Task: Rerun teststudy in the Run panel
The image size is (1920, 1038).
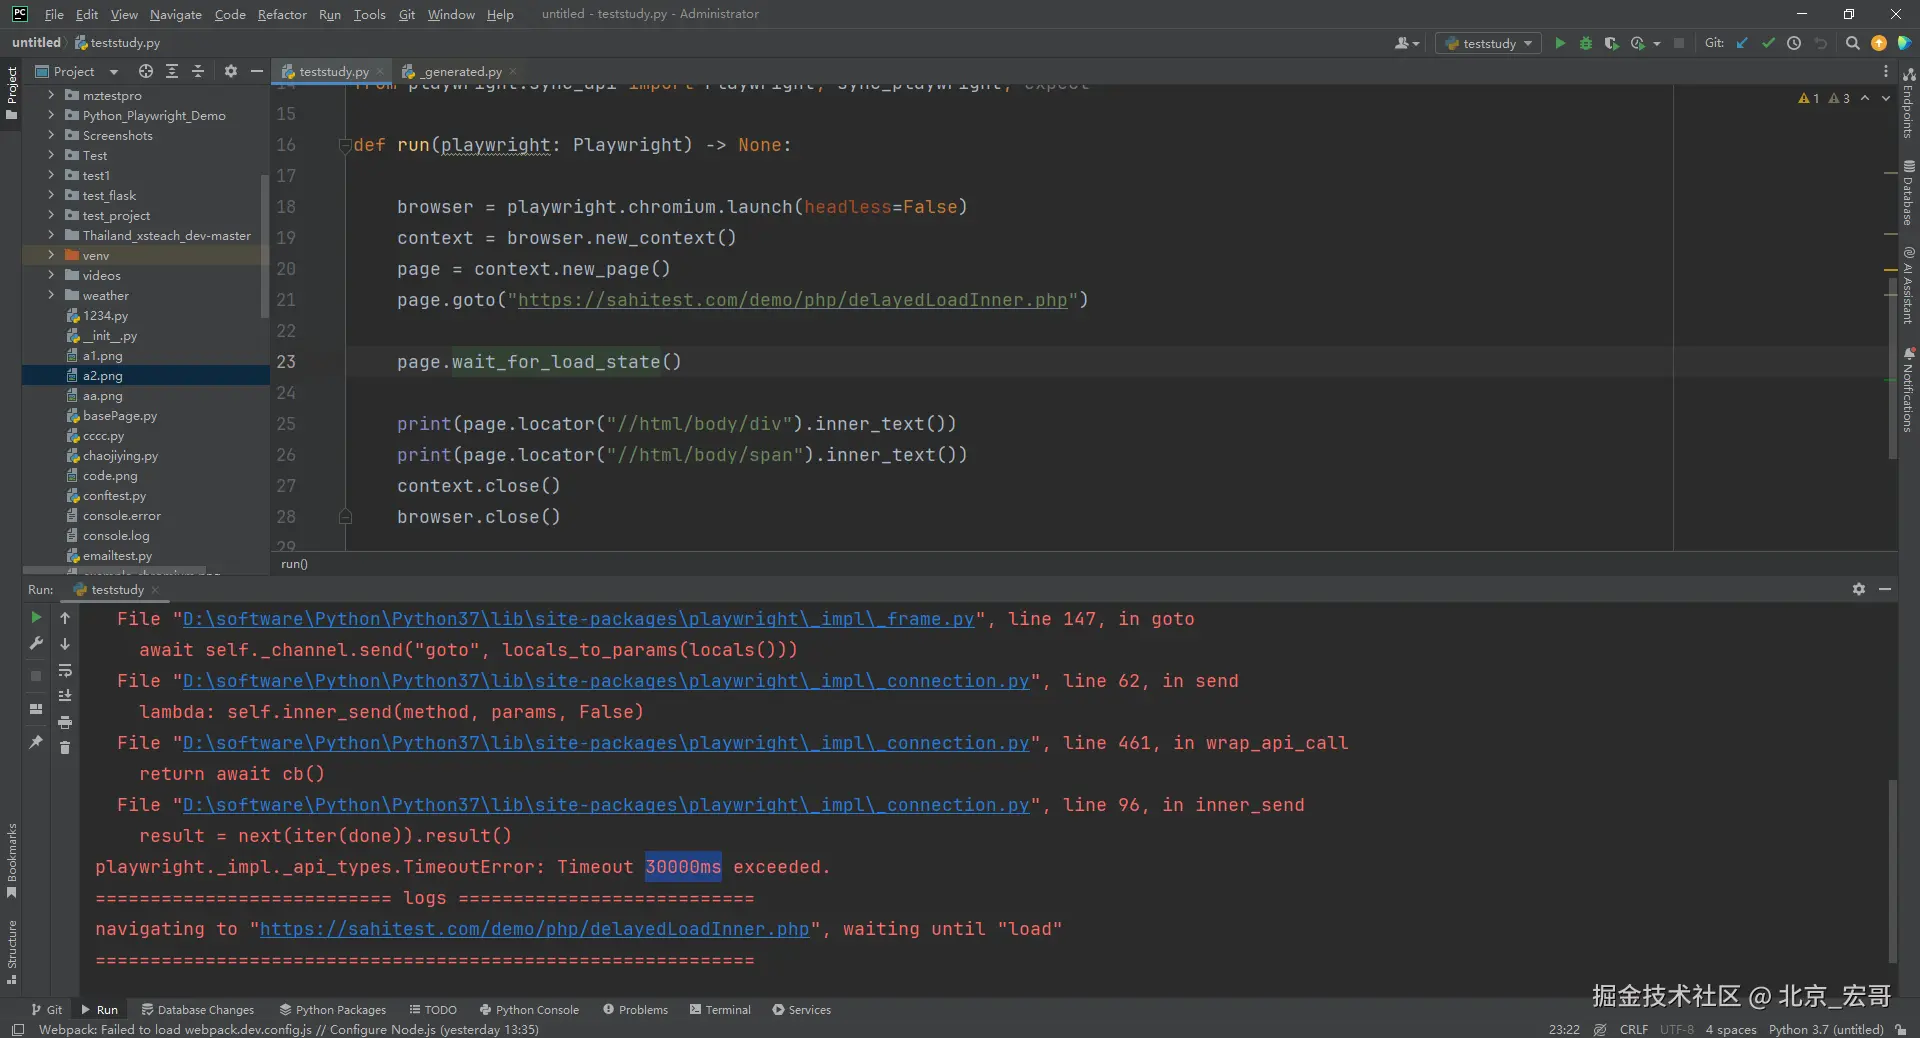Action: pyautogui.click(x=36, y=618)
